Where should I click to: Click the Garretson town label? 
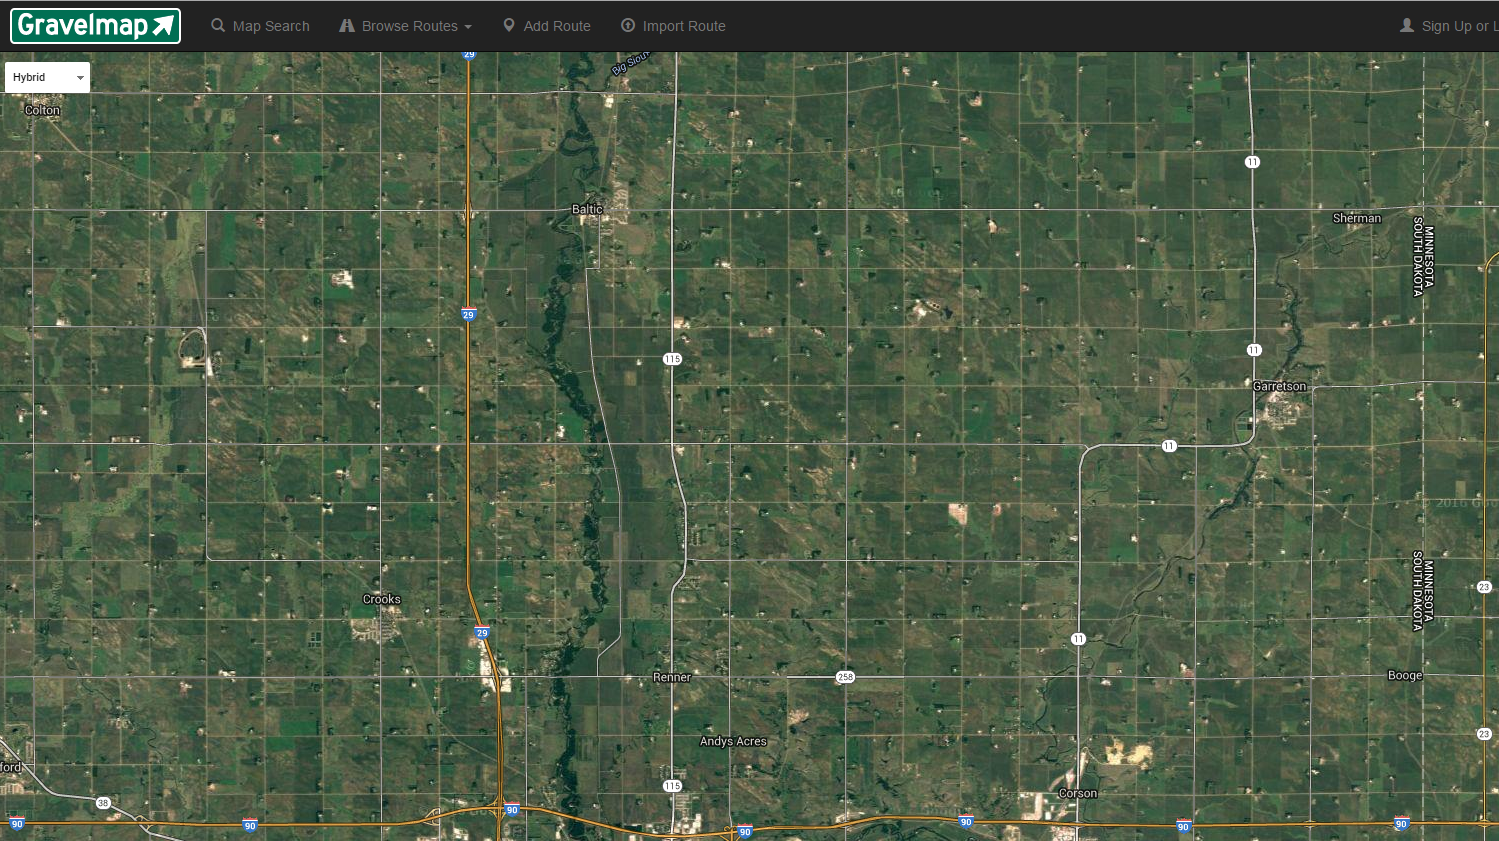(1279, 386)
